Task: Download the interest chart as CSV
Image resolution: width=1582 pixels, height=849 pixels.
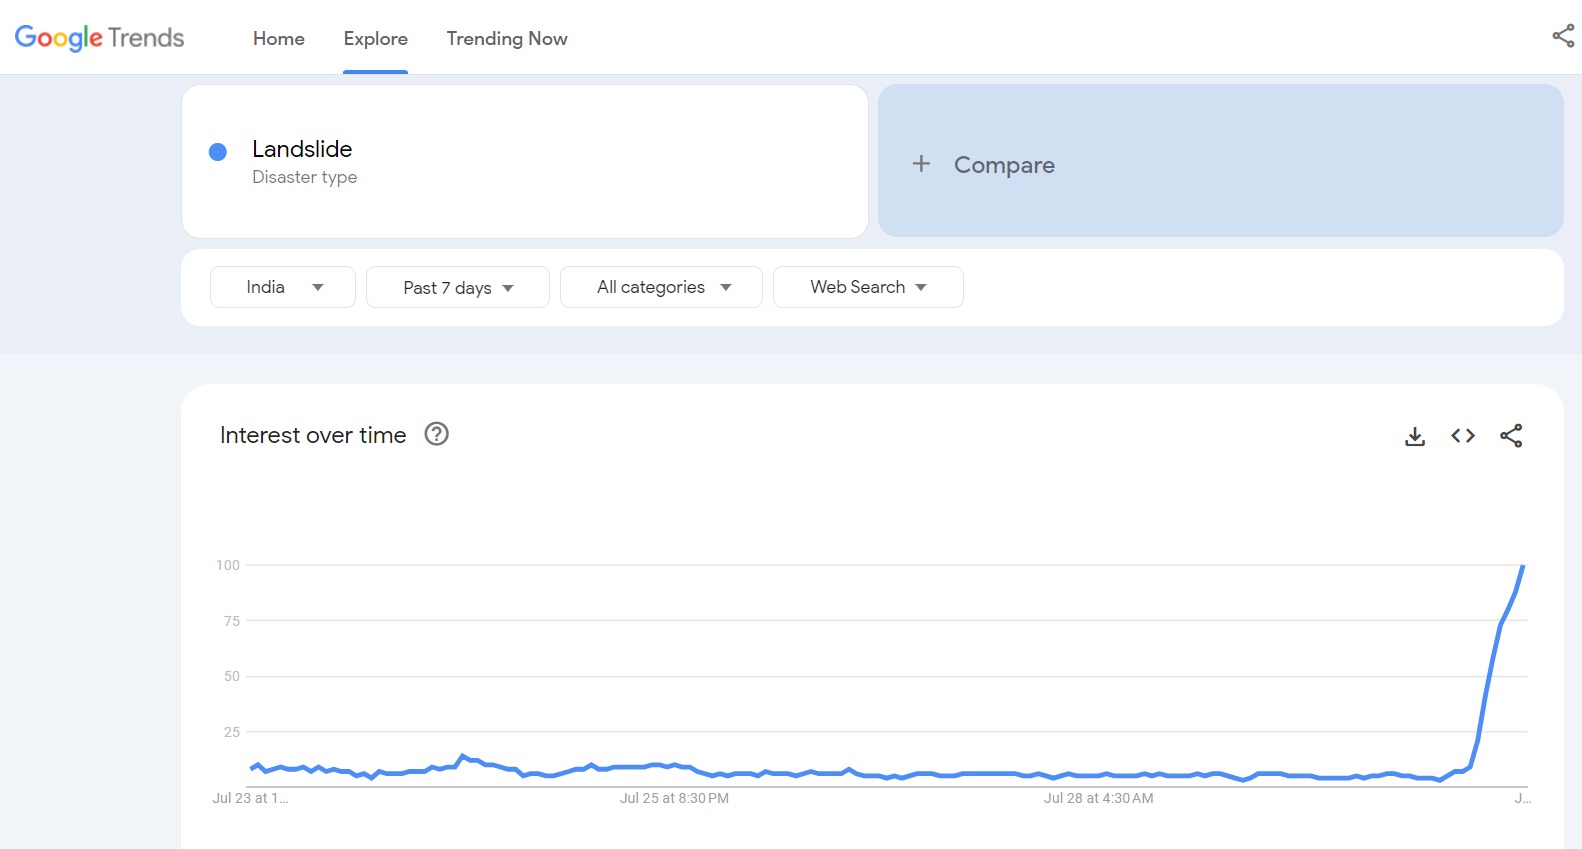Action: (x=1414, y=436)
